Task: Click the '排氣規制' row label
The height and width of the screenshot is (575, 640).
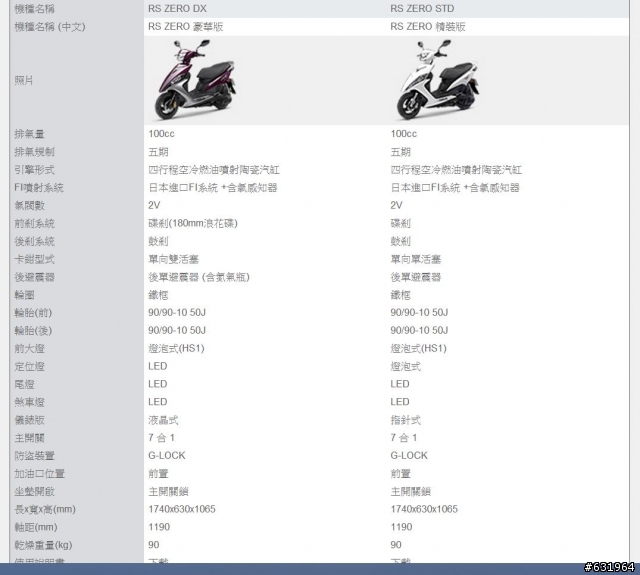Action: coord(34,152)
